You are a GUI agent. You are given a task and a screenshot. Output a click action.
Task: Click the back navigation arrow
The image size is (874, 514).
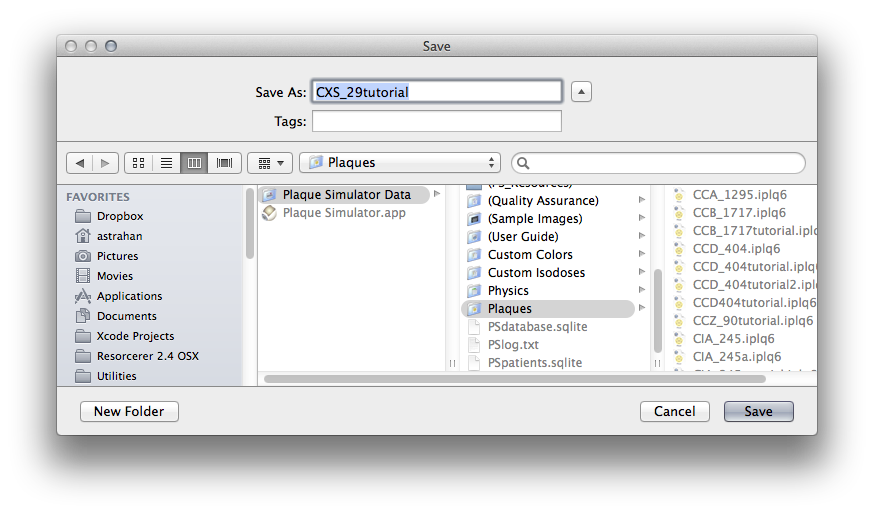[80, 162]
